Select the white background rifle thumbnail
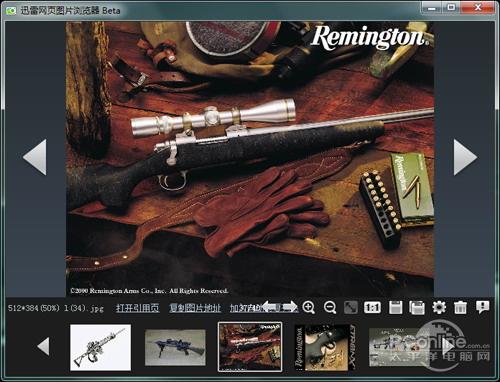 point(100,347)
